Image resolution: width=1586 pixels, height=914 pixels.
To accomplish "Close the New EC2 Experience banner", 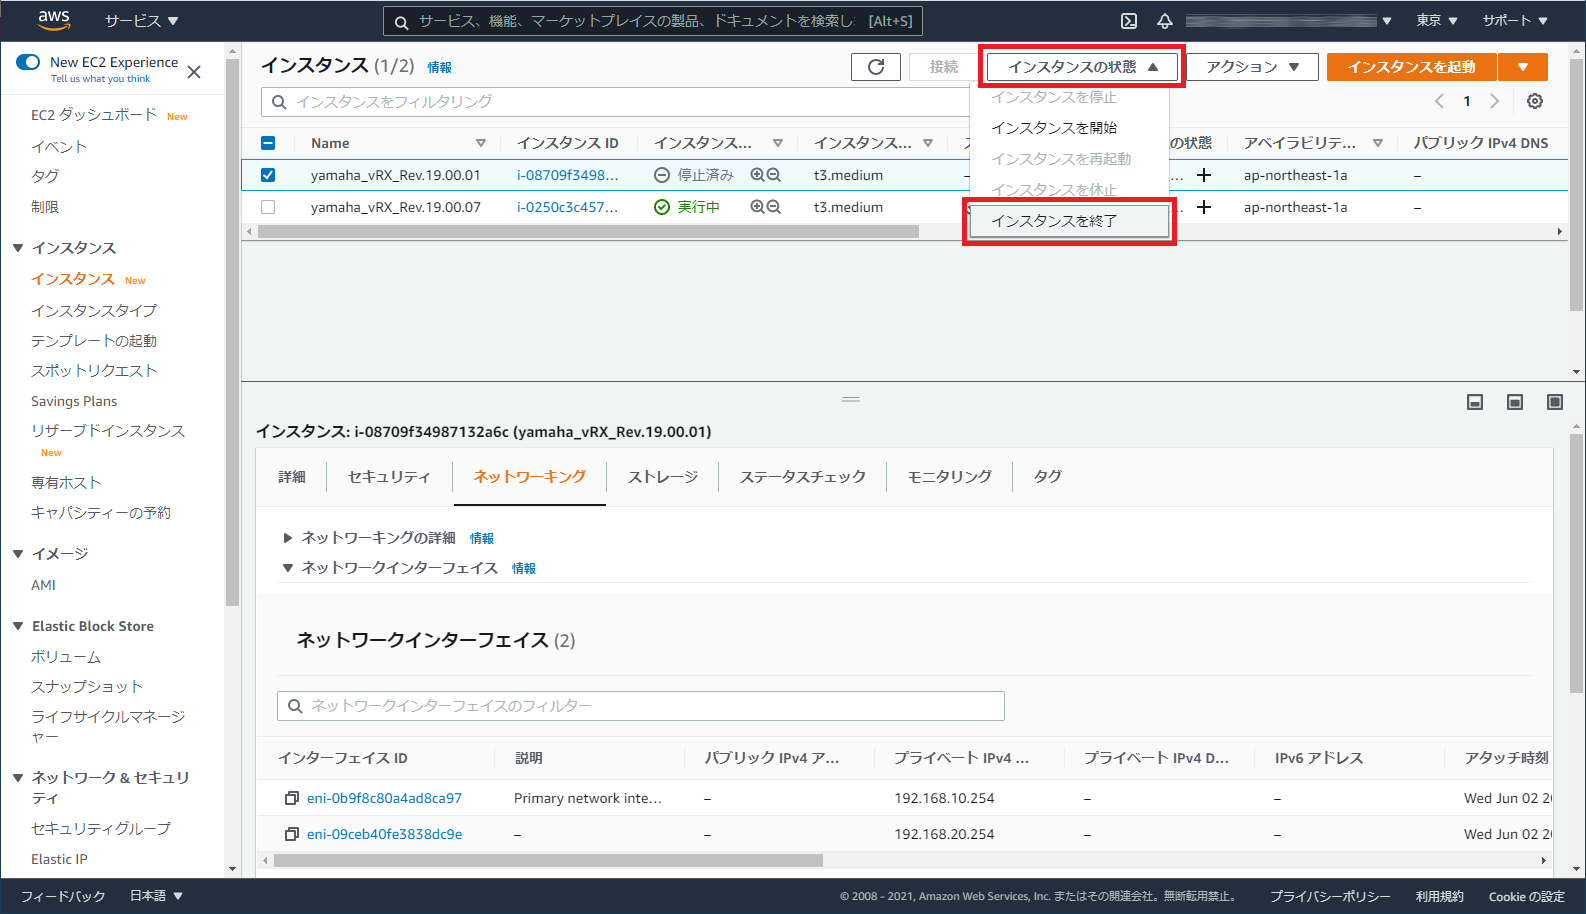I will tap(194, 72).
